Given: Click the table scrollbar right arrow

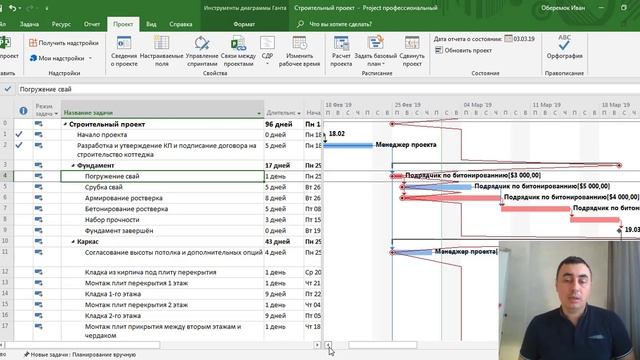Looking at the screenshot, I should [317, 345].
